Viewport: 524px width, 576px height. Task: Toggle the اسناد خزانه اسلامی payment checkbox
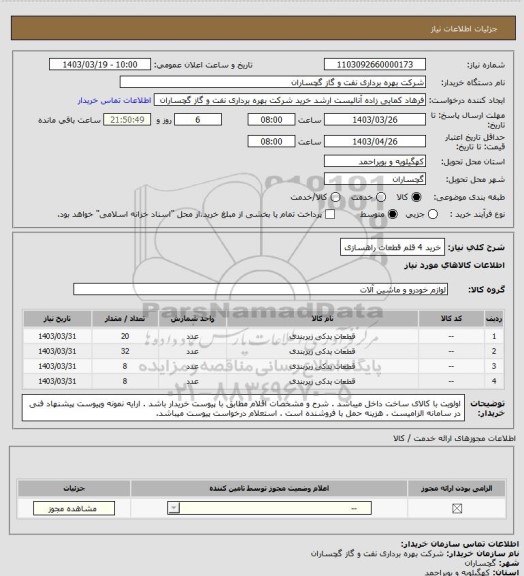pyautogui.click(x=330, y=215)
